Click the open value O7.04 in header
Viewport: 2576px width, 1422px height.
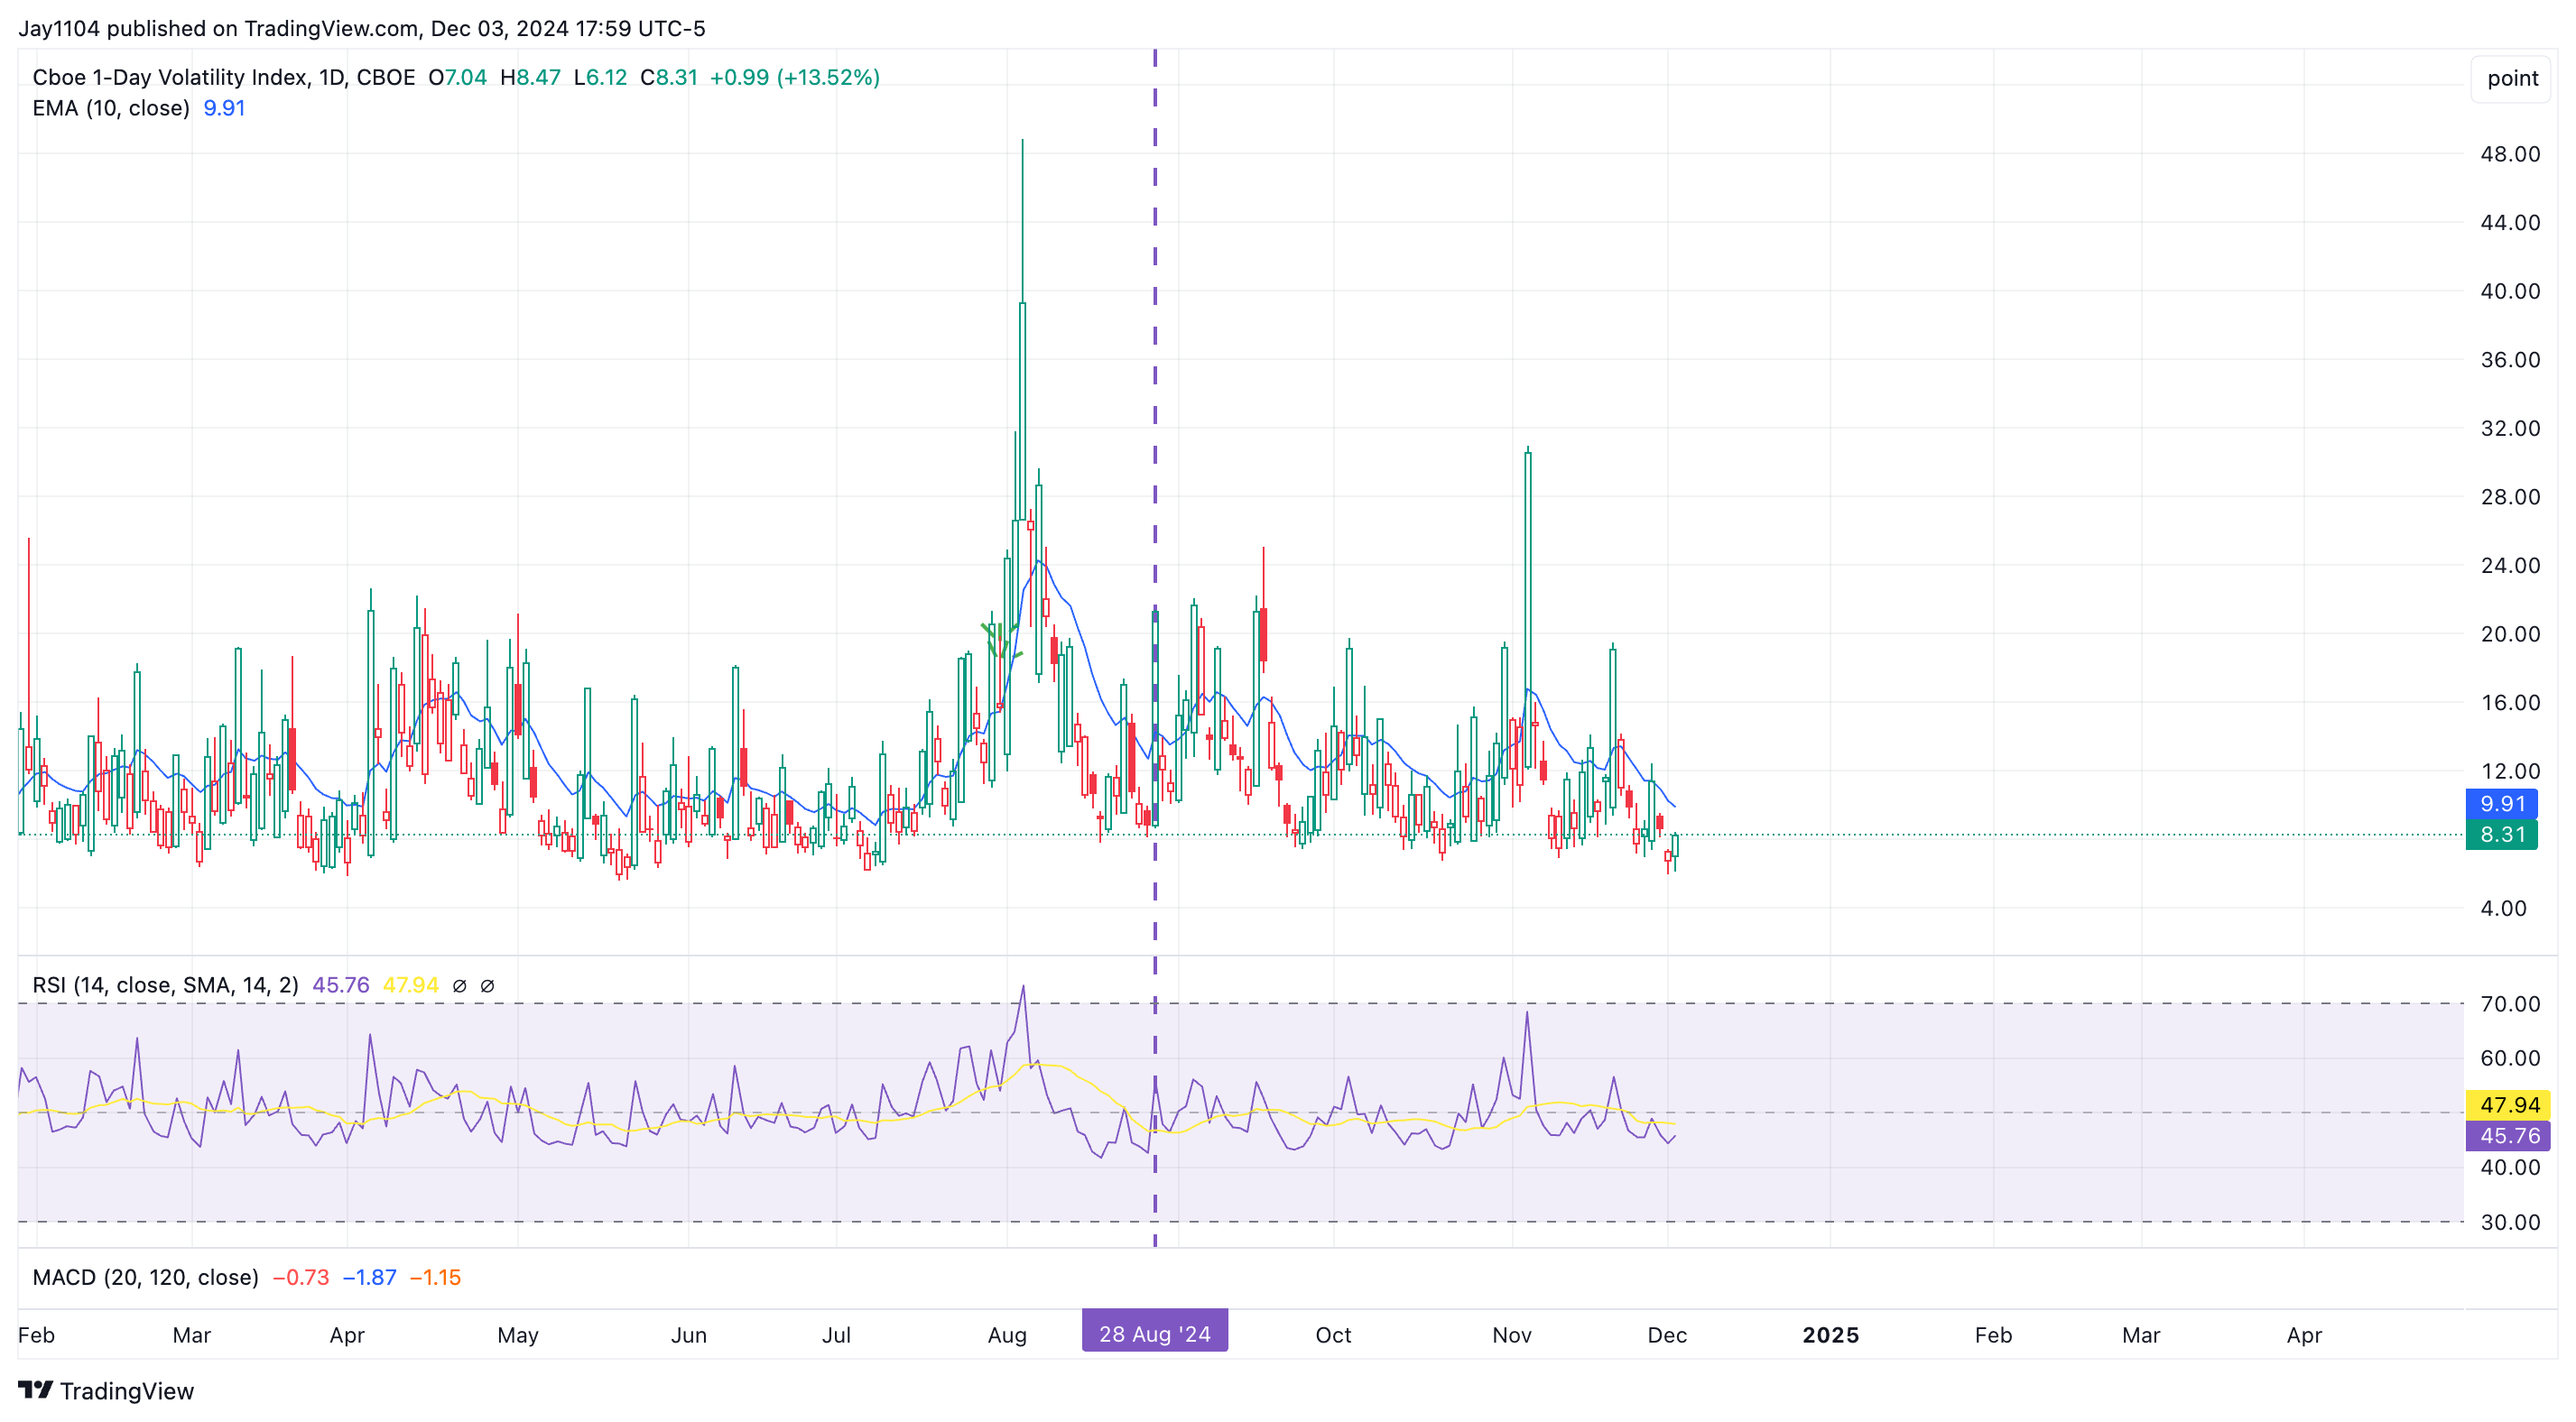[x=458, y=77]
